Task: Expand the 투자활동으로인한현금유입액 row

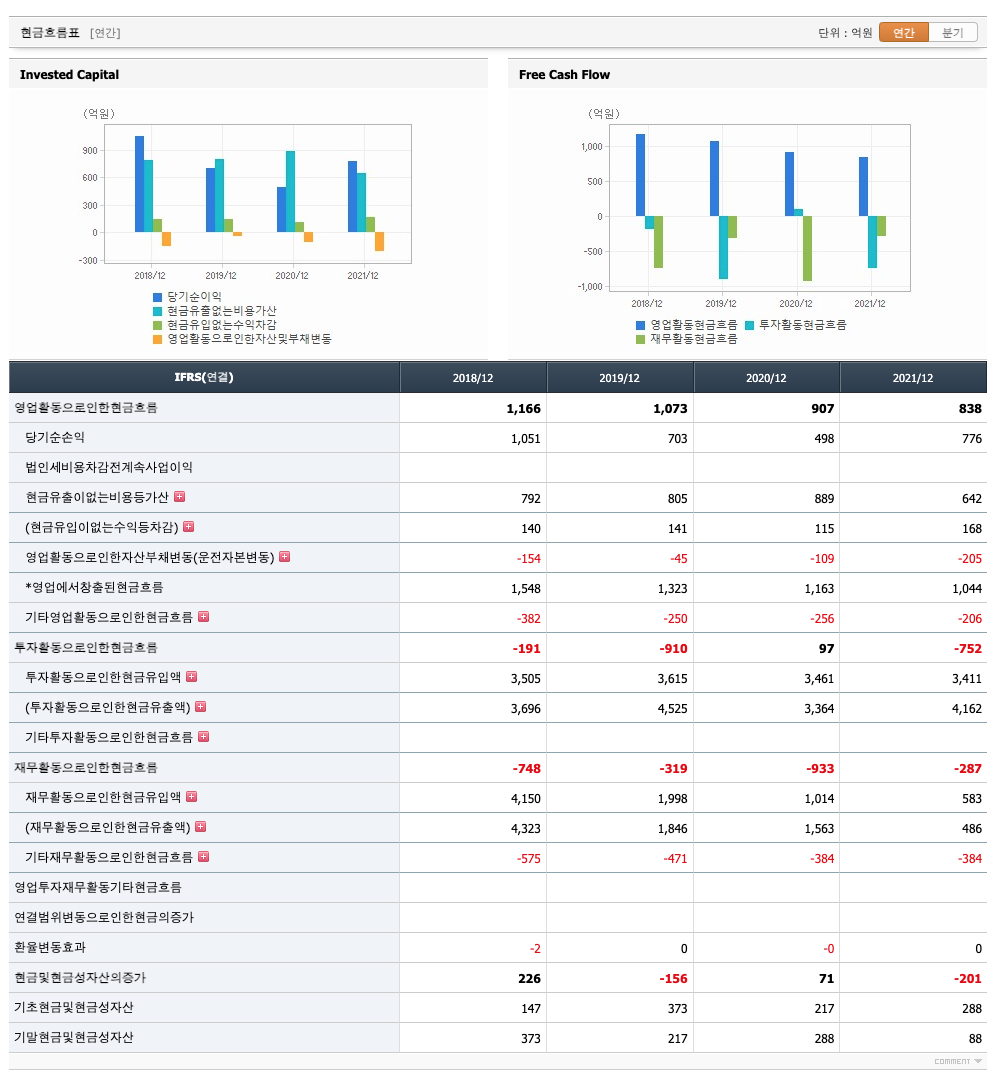Action: (192, 676)
